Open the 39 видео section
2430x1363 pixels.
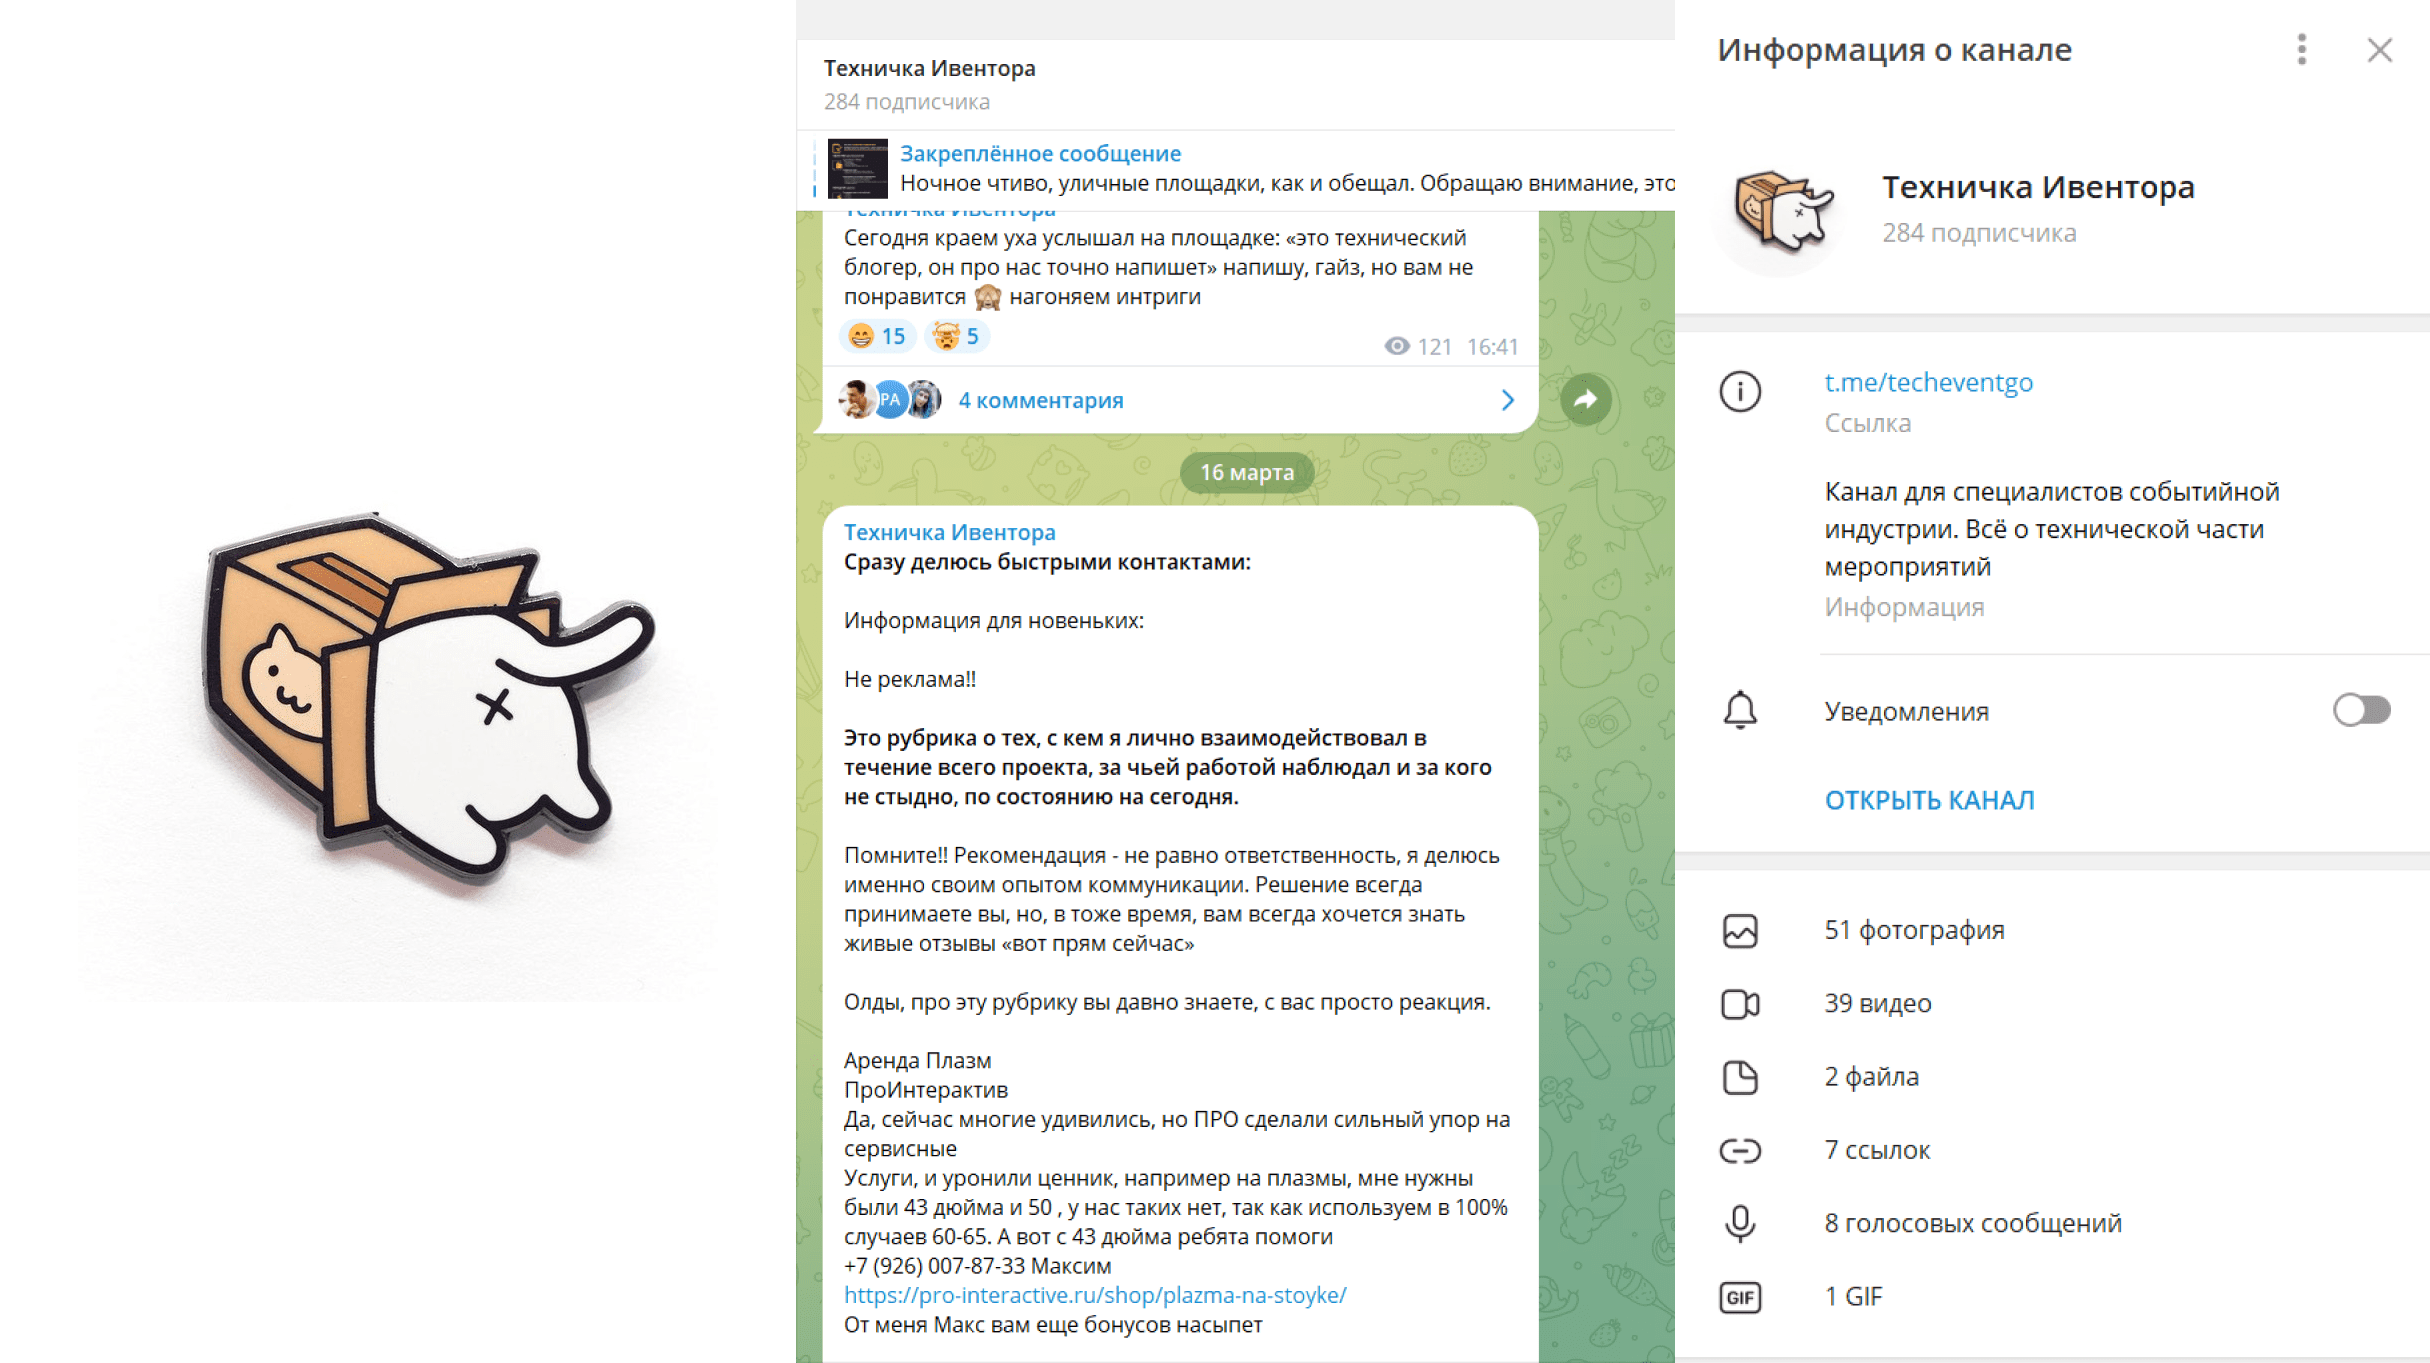pos(2052,1003)
